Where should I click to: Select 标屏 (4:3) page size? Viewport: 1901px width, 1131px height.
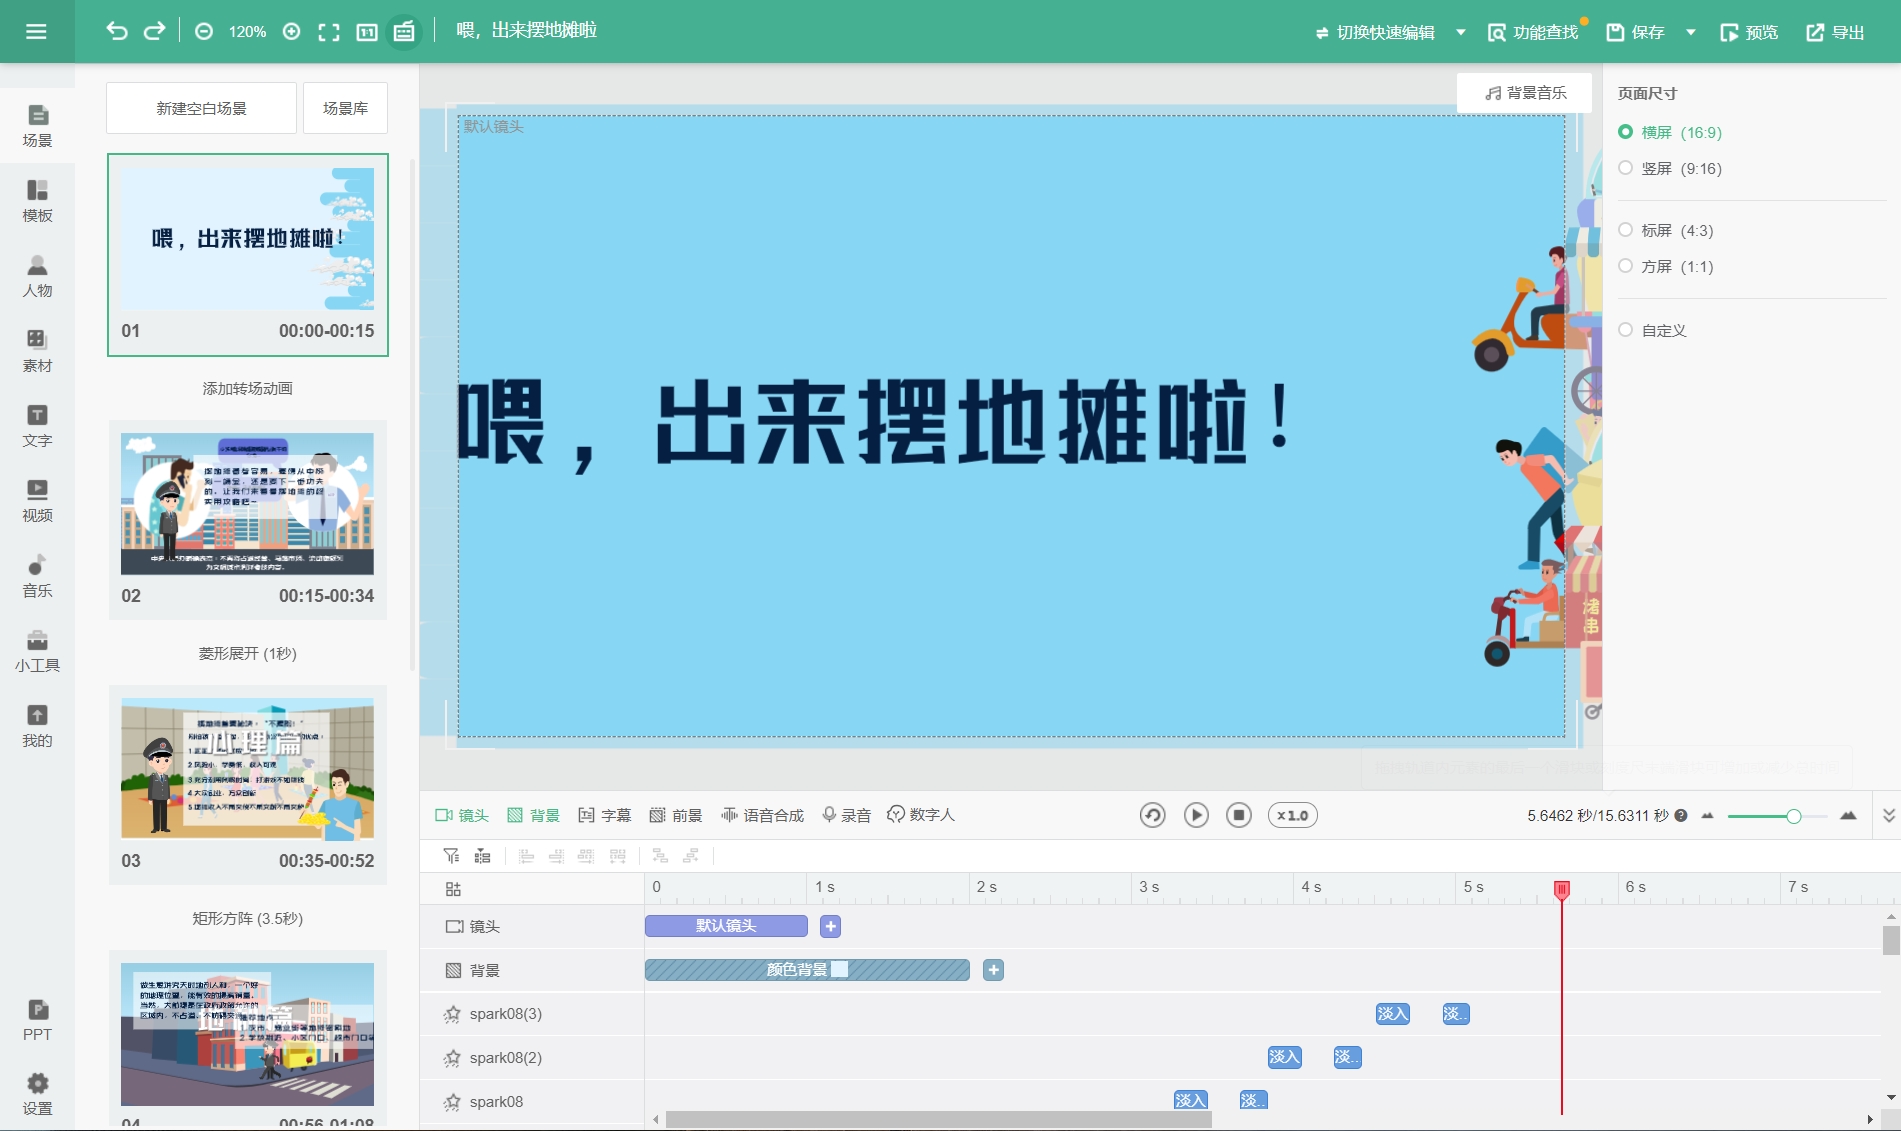1666,230
